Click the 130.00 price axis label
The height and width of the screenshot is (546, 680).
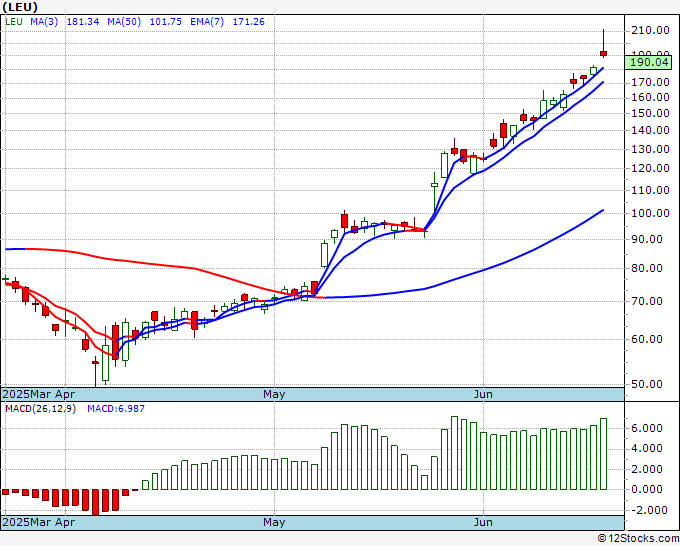pos(650,149)
